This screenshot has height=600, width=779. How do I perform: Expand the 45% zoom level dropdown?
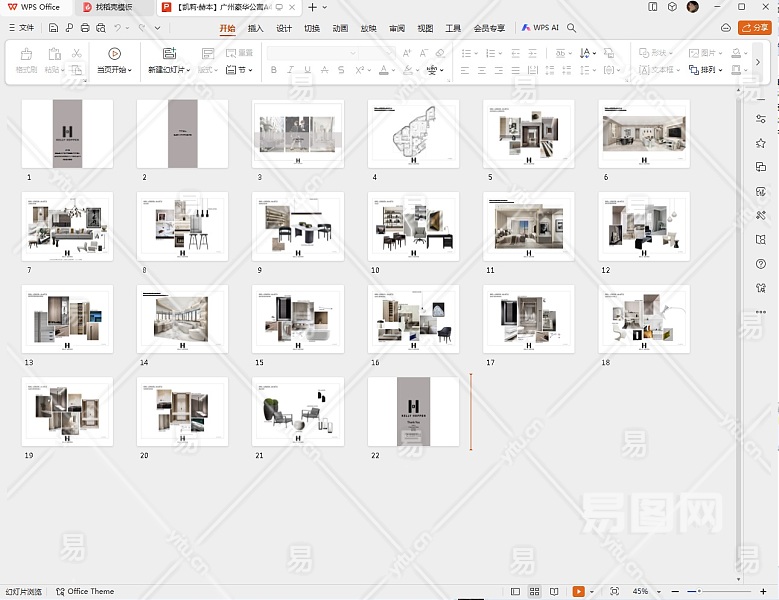(659, 592)
